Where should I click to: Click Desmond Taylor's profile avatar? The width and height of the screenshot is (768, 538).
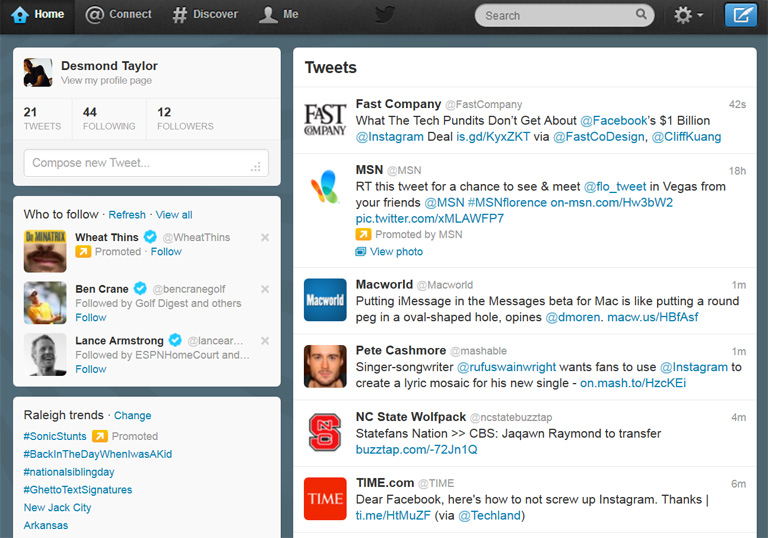pyautogui.click(x=38, y=73)
